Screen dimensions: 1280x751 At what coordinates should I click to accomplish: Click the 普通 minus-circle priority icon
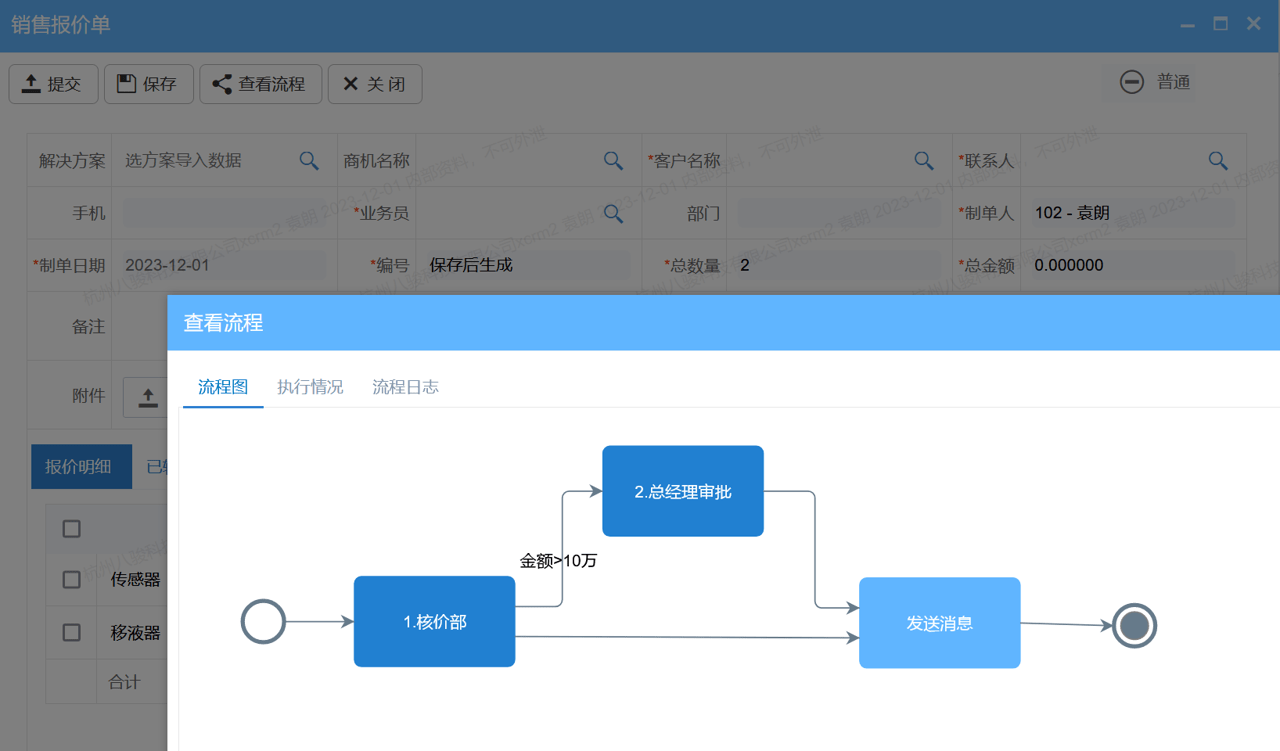coord(1131,81)
